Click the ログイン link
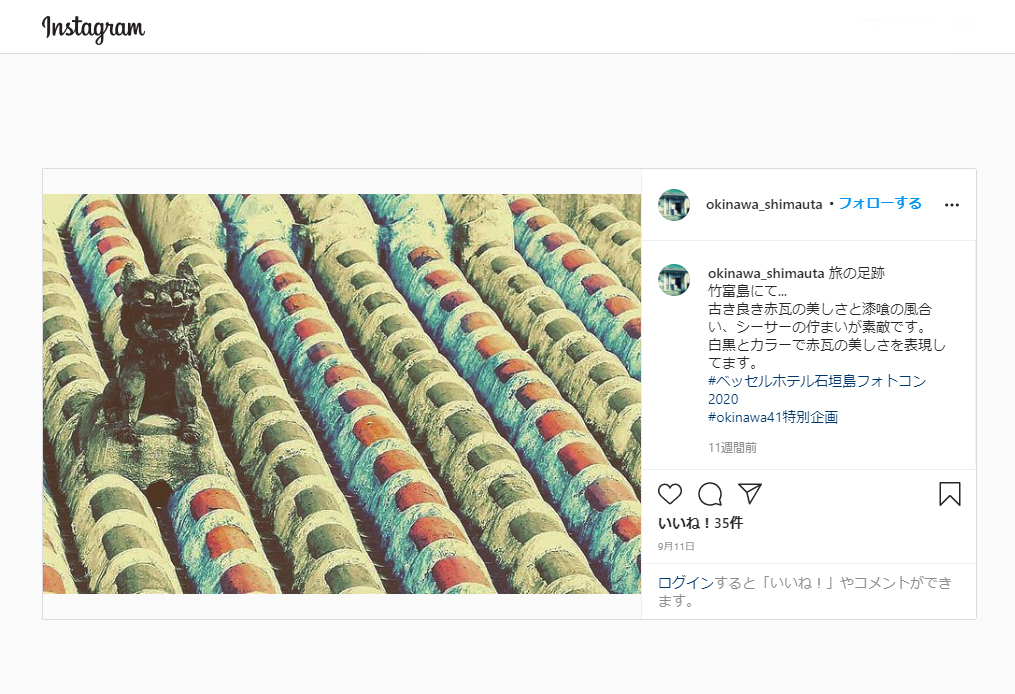Viewport: 1015px width, 694px height. 686,583
